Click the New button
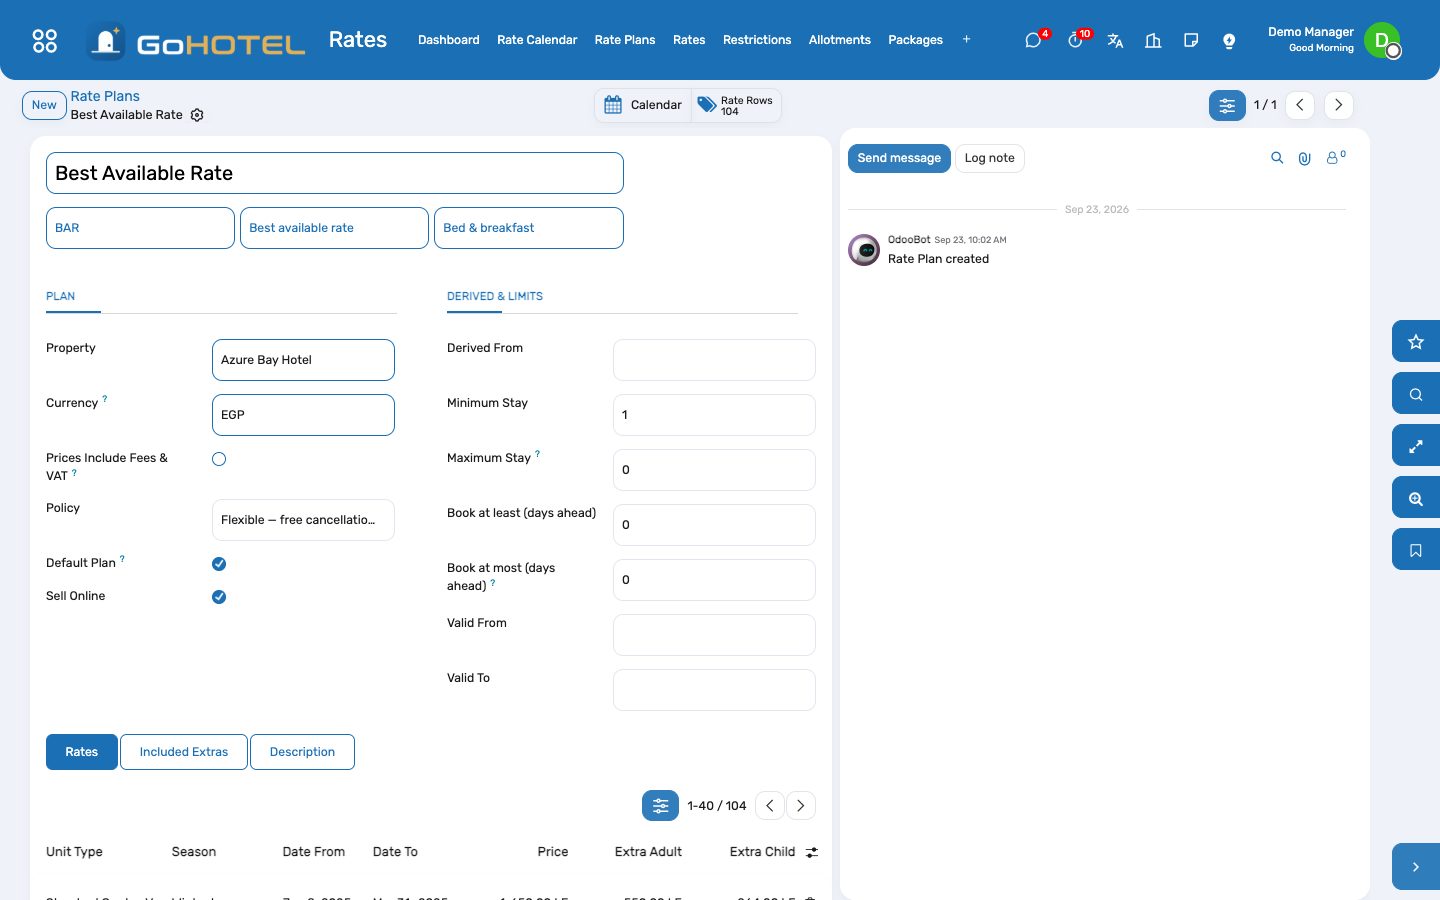The width and height of the screenshot is (1440, 900). coord(44,105)
